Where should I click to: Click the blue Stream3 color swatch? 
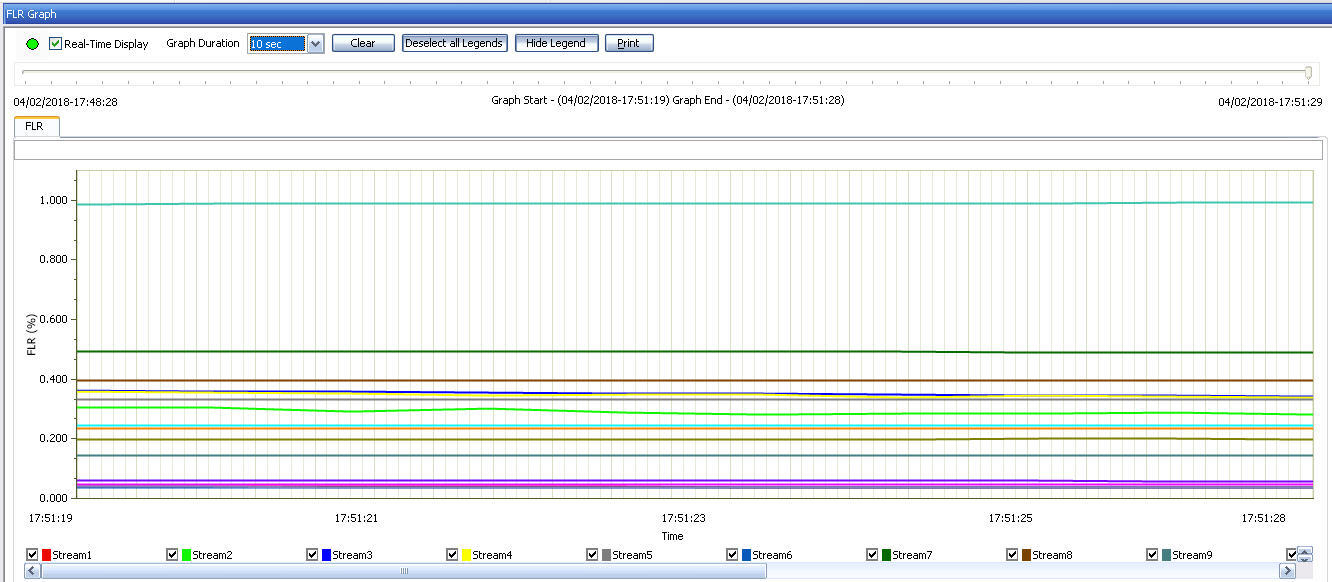click(327, 555)
